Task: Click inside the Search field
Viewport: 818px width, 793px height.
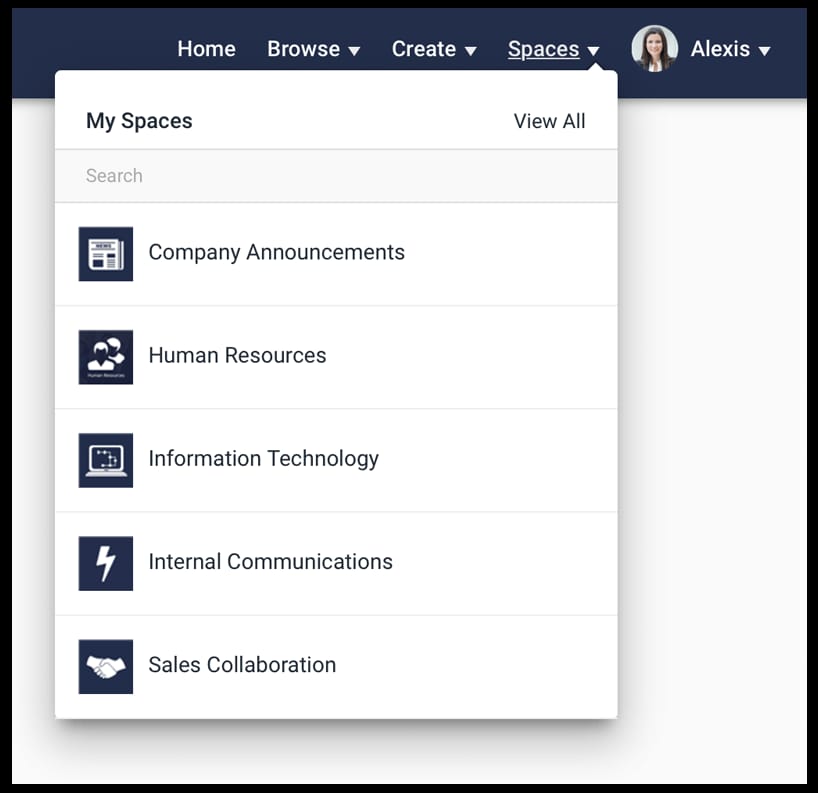Action: coord(250,176)
